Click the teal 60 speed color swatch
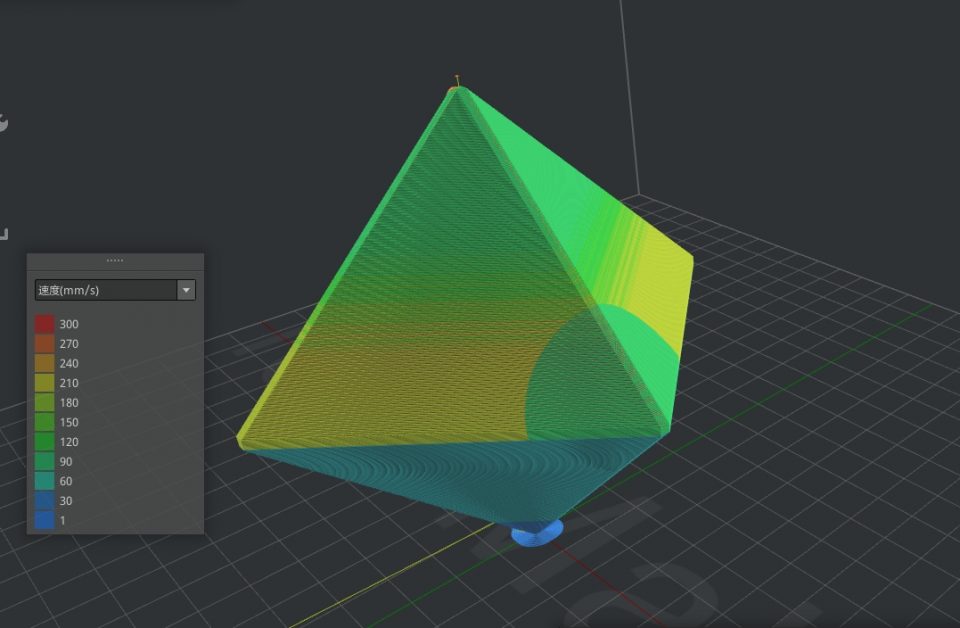 [45, 480]
